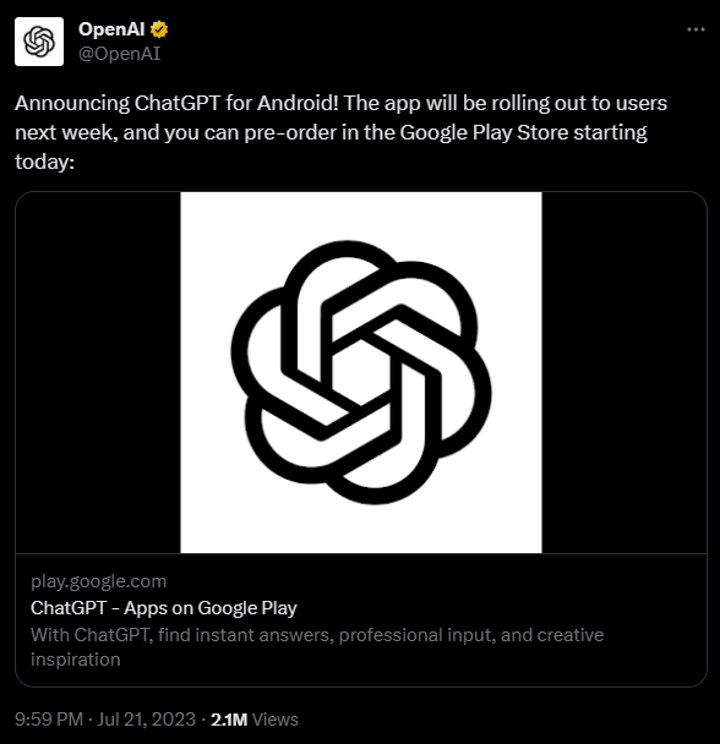This screenshot has width=720, height=744.
Task: Click the play.google.com domain text
Action: tap(99, 581)
